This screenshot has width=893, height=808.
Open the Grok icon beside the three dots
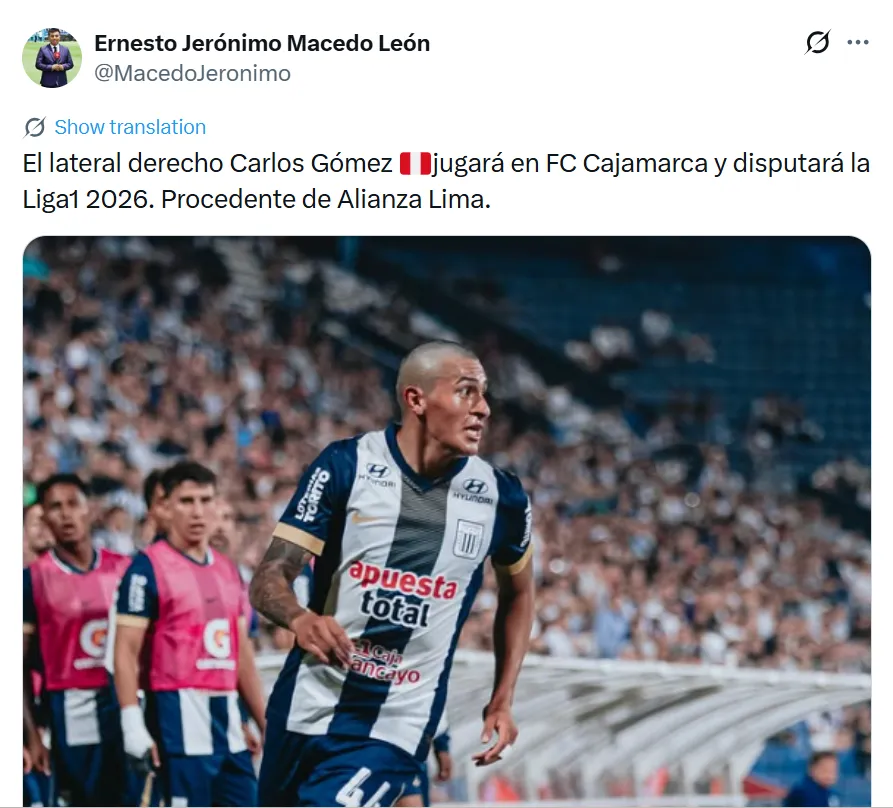pyautogui.click(x=817, y=42)
